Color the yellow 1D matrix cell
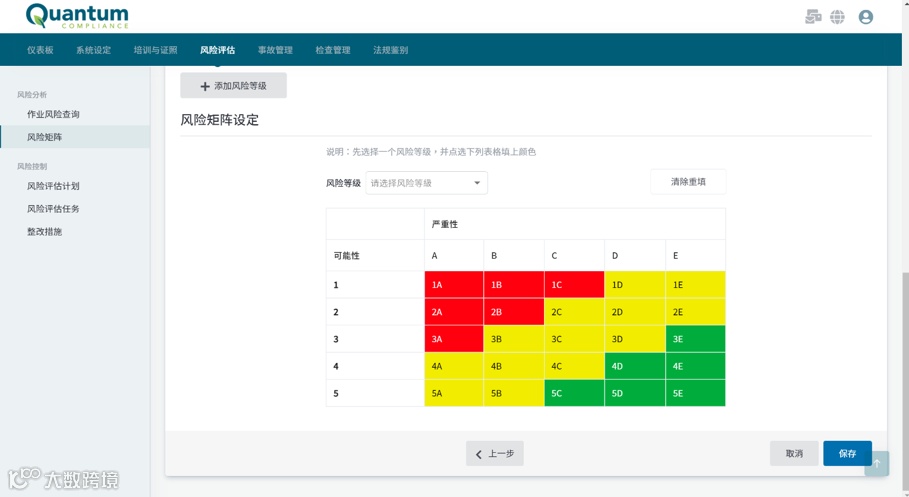The height and width of the screenshot is (497, 909). 635,285
